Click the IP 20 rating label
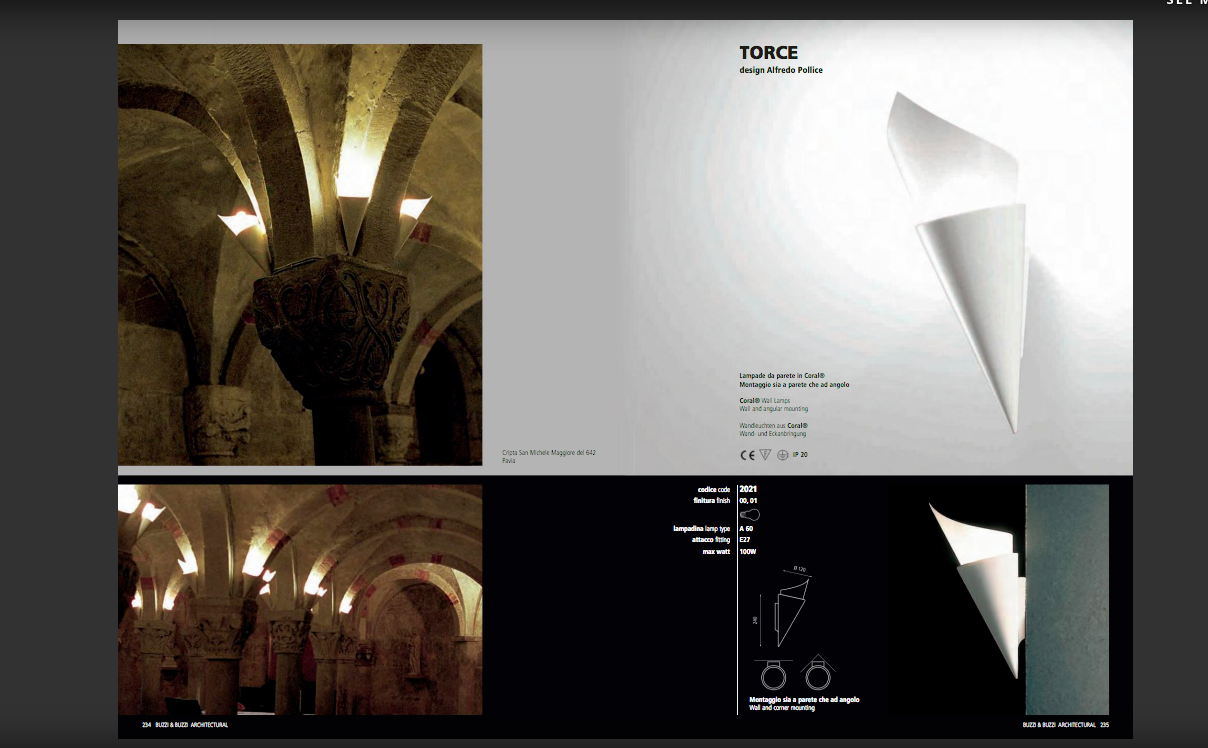 (800, 455)
